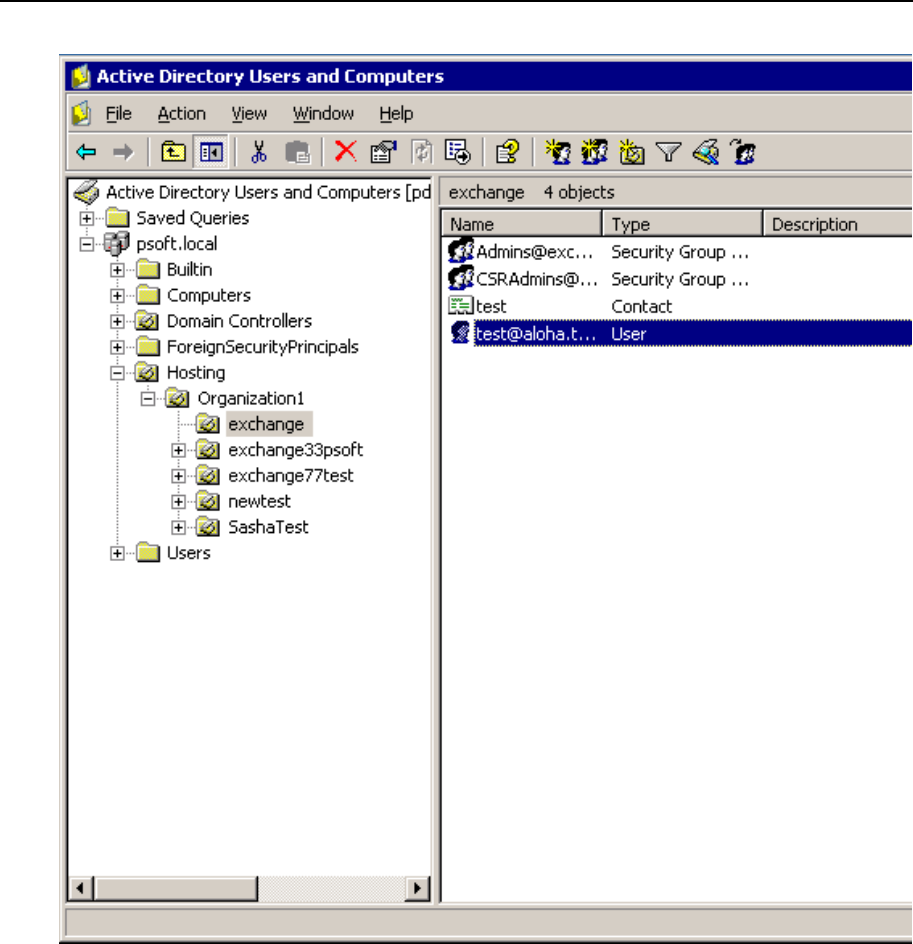The image size is (913, 944).
Task: Expand the ForeignSecurityPrincipals folder
Action: (x=117, y=347)
